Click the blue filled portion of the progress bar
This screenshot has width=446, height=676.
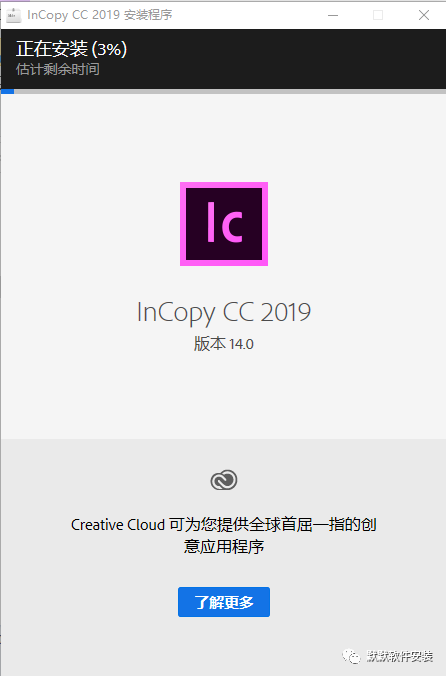tap(8, 91)
